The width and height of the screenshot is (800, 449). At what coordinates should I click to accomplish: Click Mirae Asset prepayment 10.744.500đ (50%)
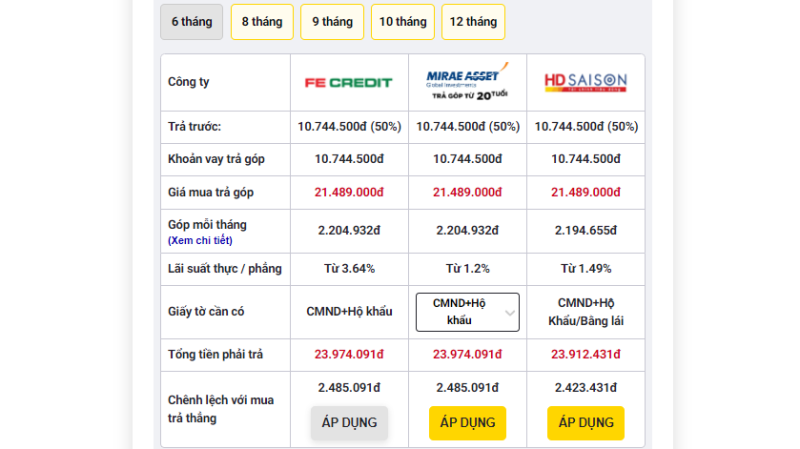click(467, 127)
